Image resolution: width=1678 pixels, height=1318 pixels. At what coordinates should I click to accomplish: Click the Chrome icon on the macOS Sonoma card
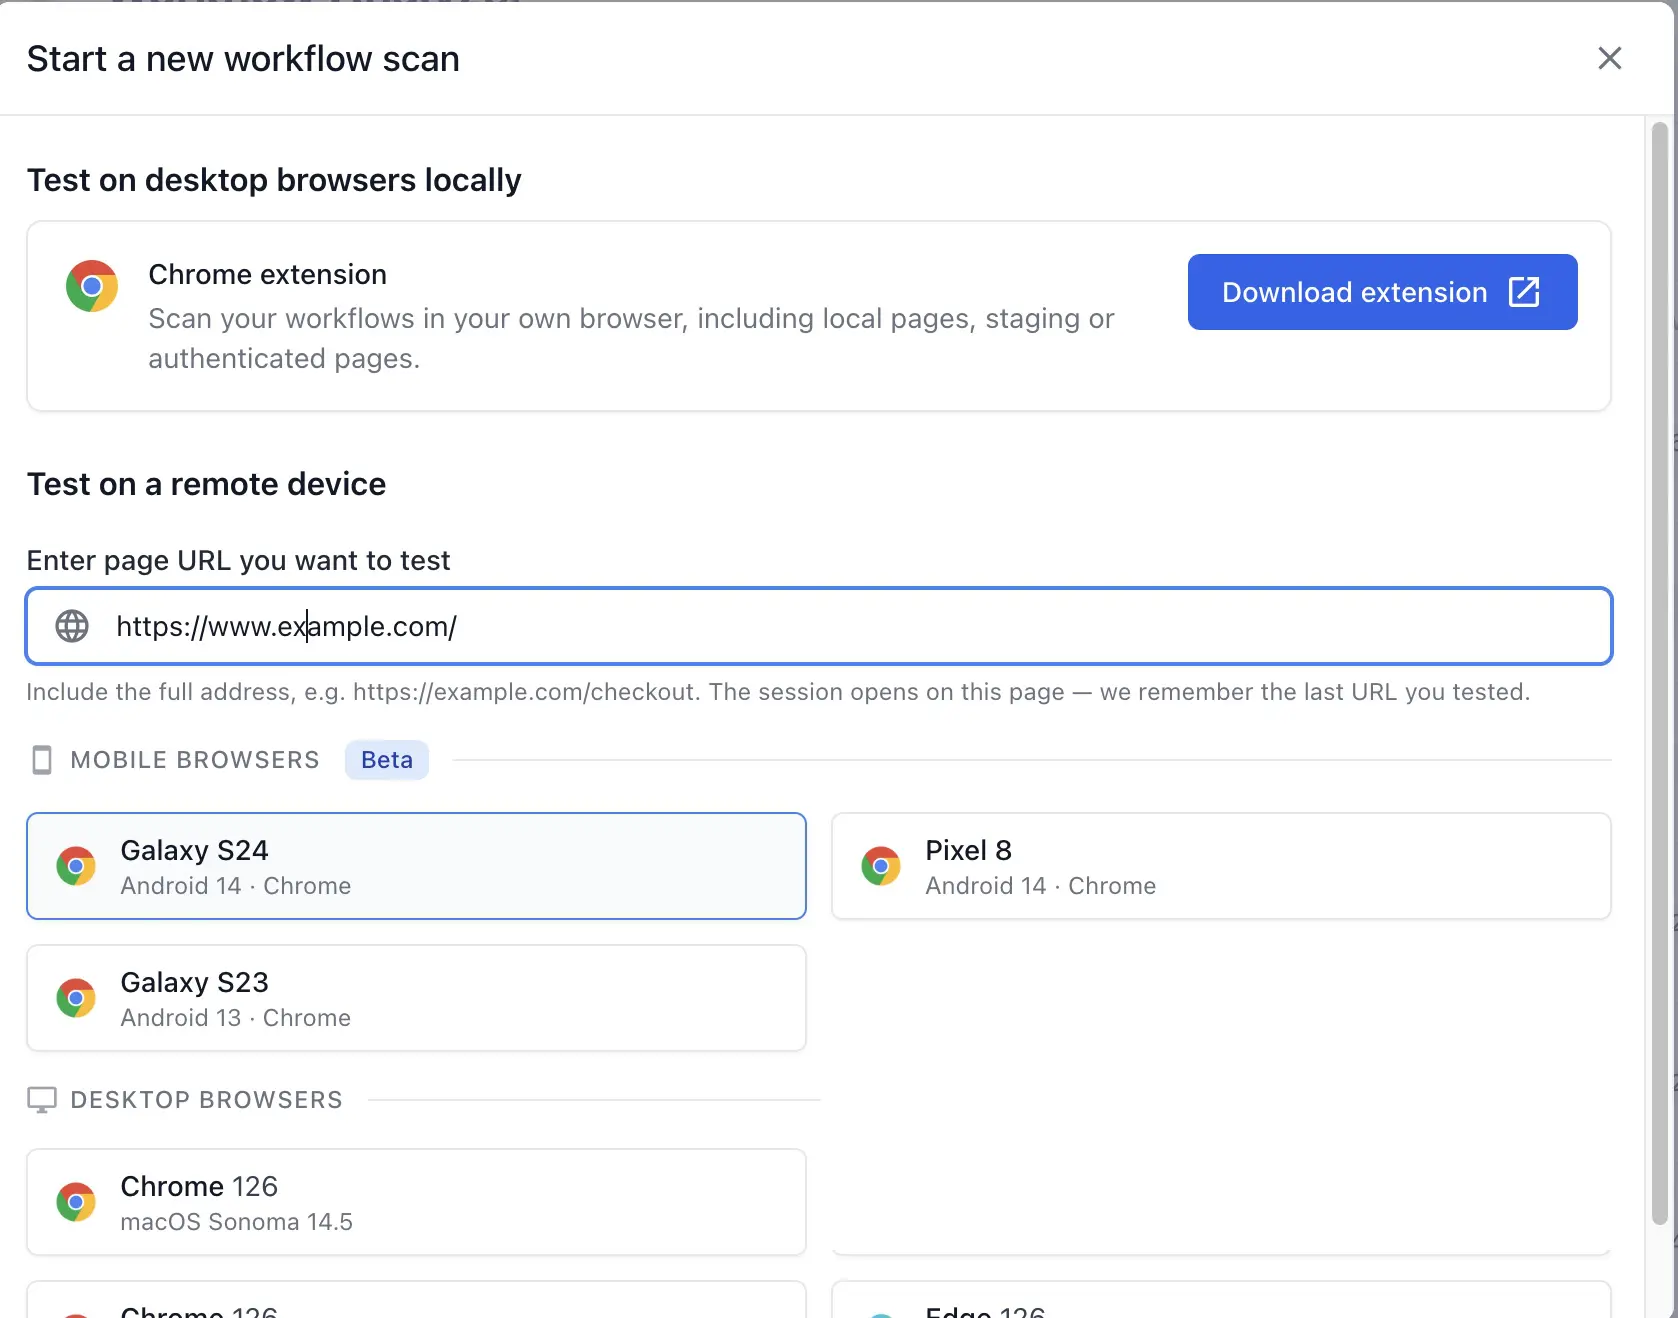tap(76, 1202)
